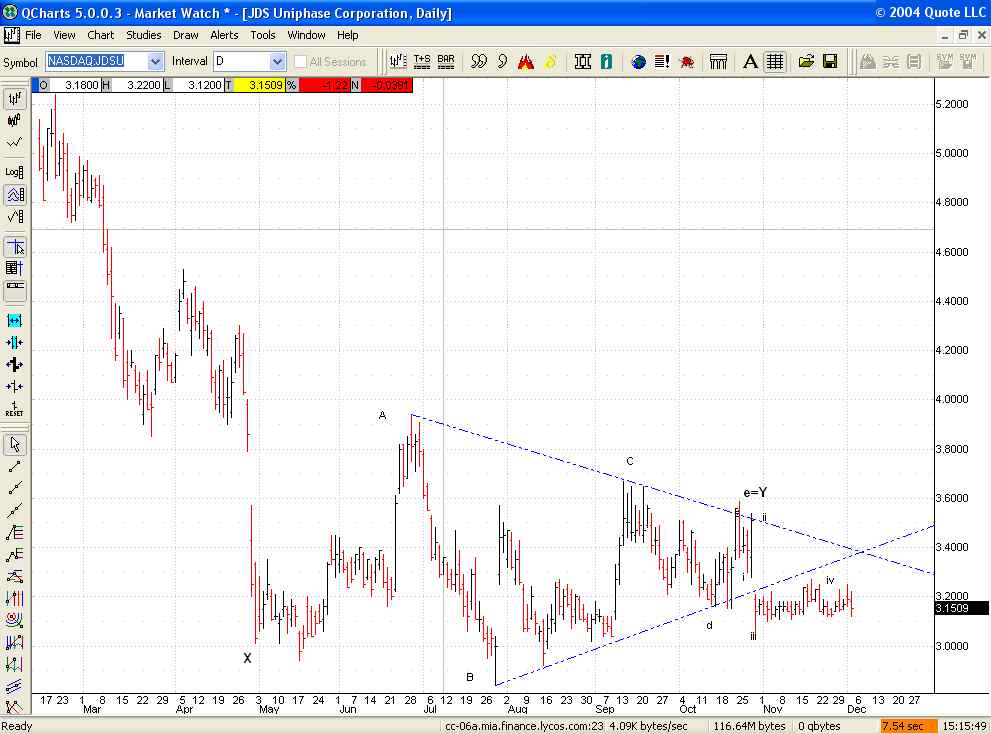Click the BAR chart toolbar icon
Image resolution: width=991 pixels, height=734 pixels.
pos(446,62)
